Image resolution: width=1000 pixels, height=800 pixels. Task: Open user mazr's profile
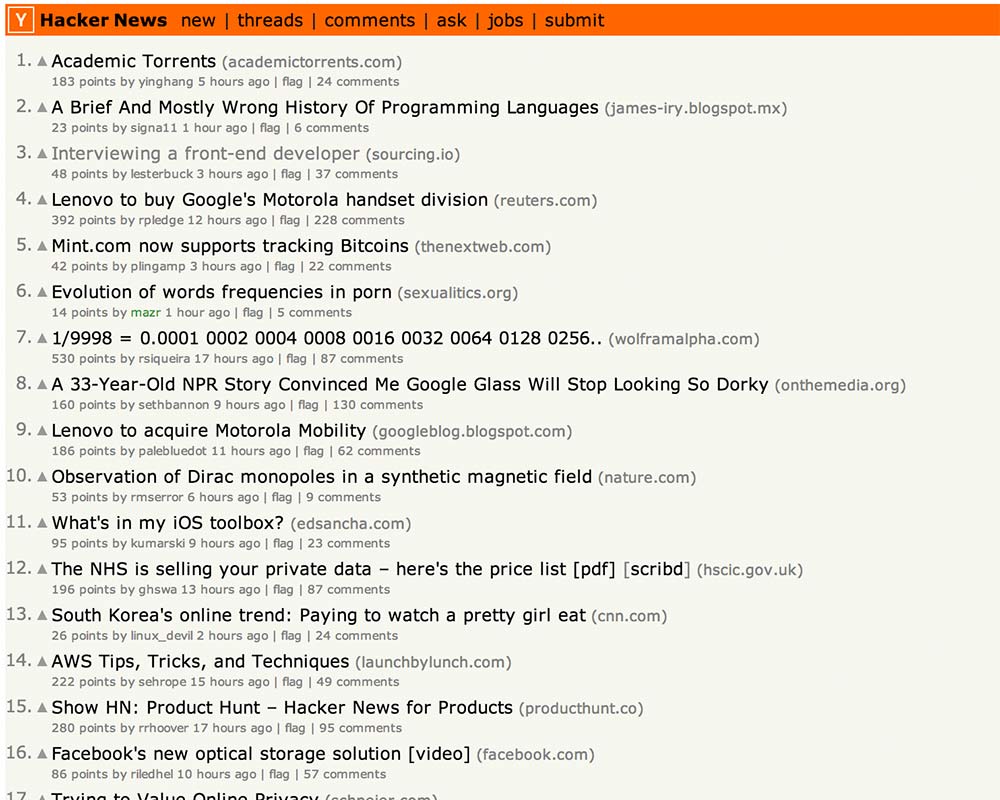pos(146,313)
